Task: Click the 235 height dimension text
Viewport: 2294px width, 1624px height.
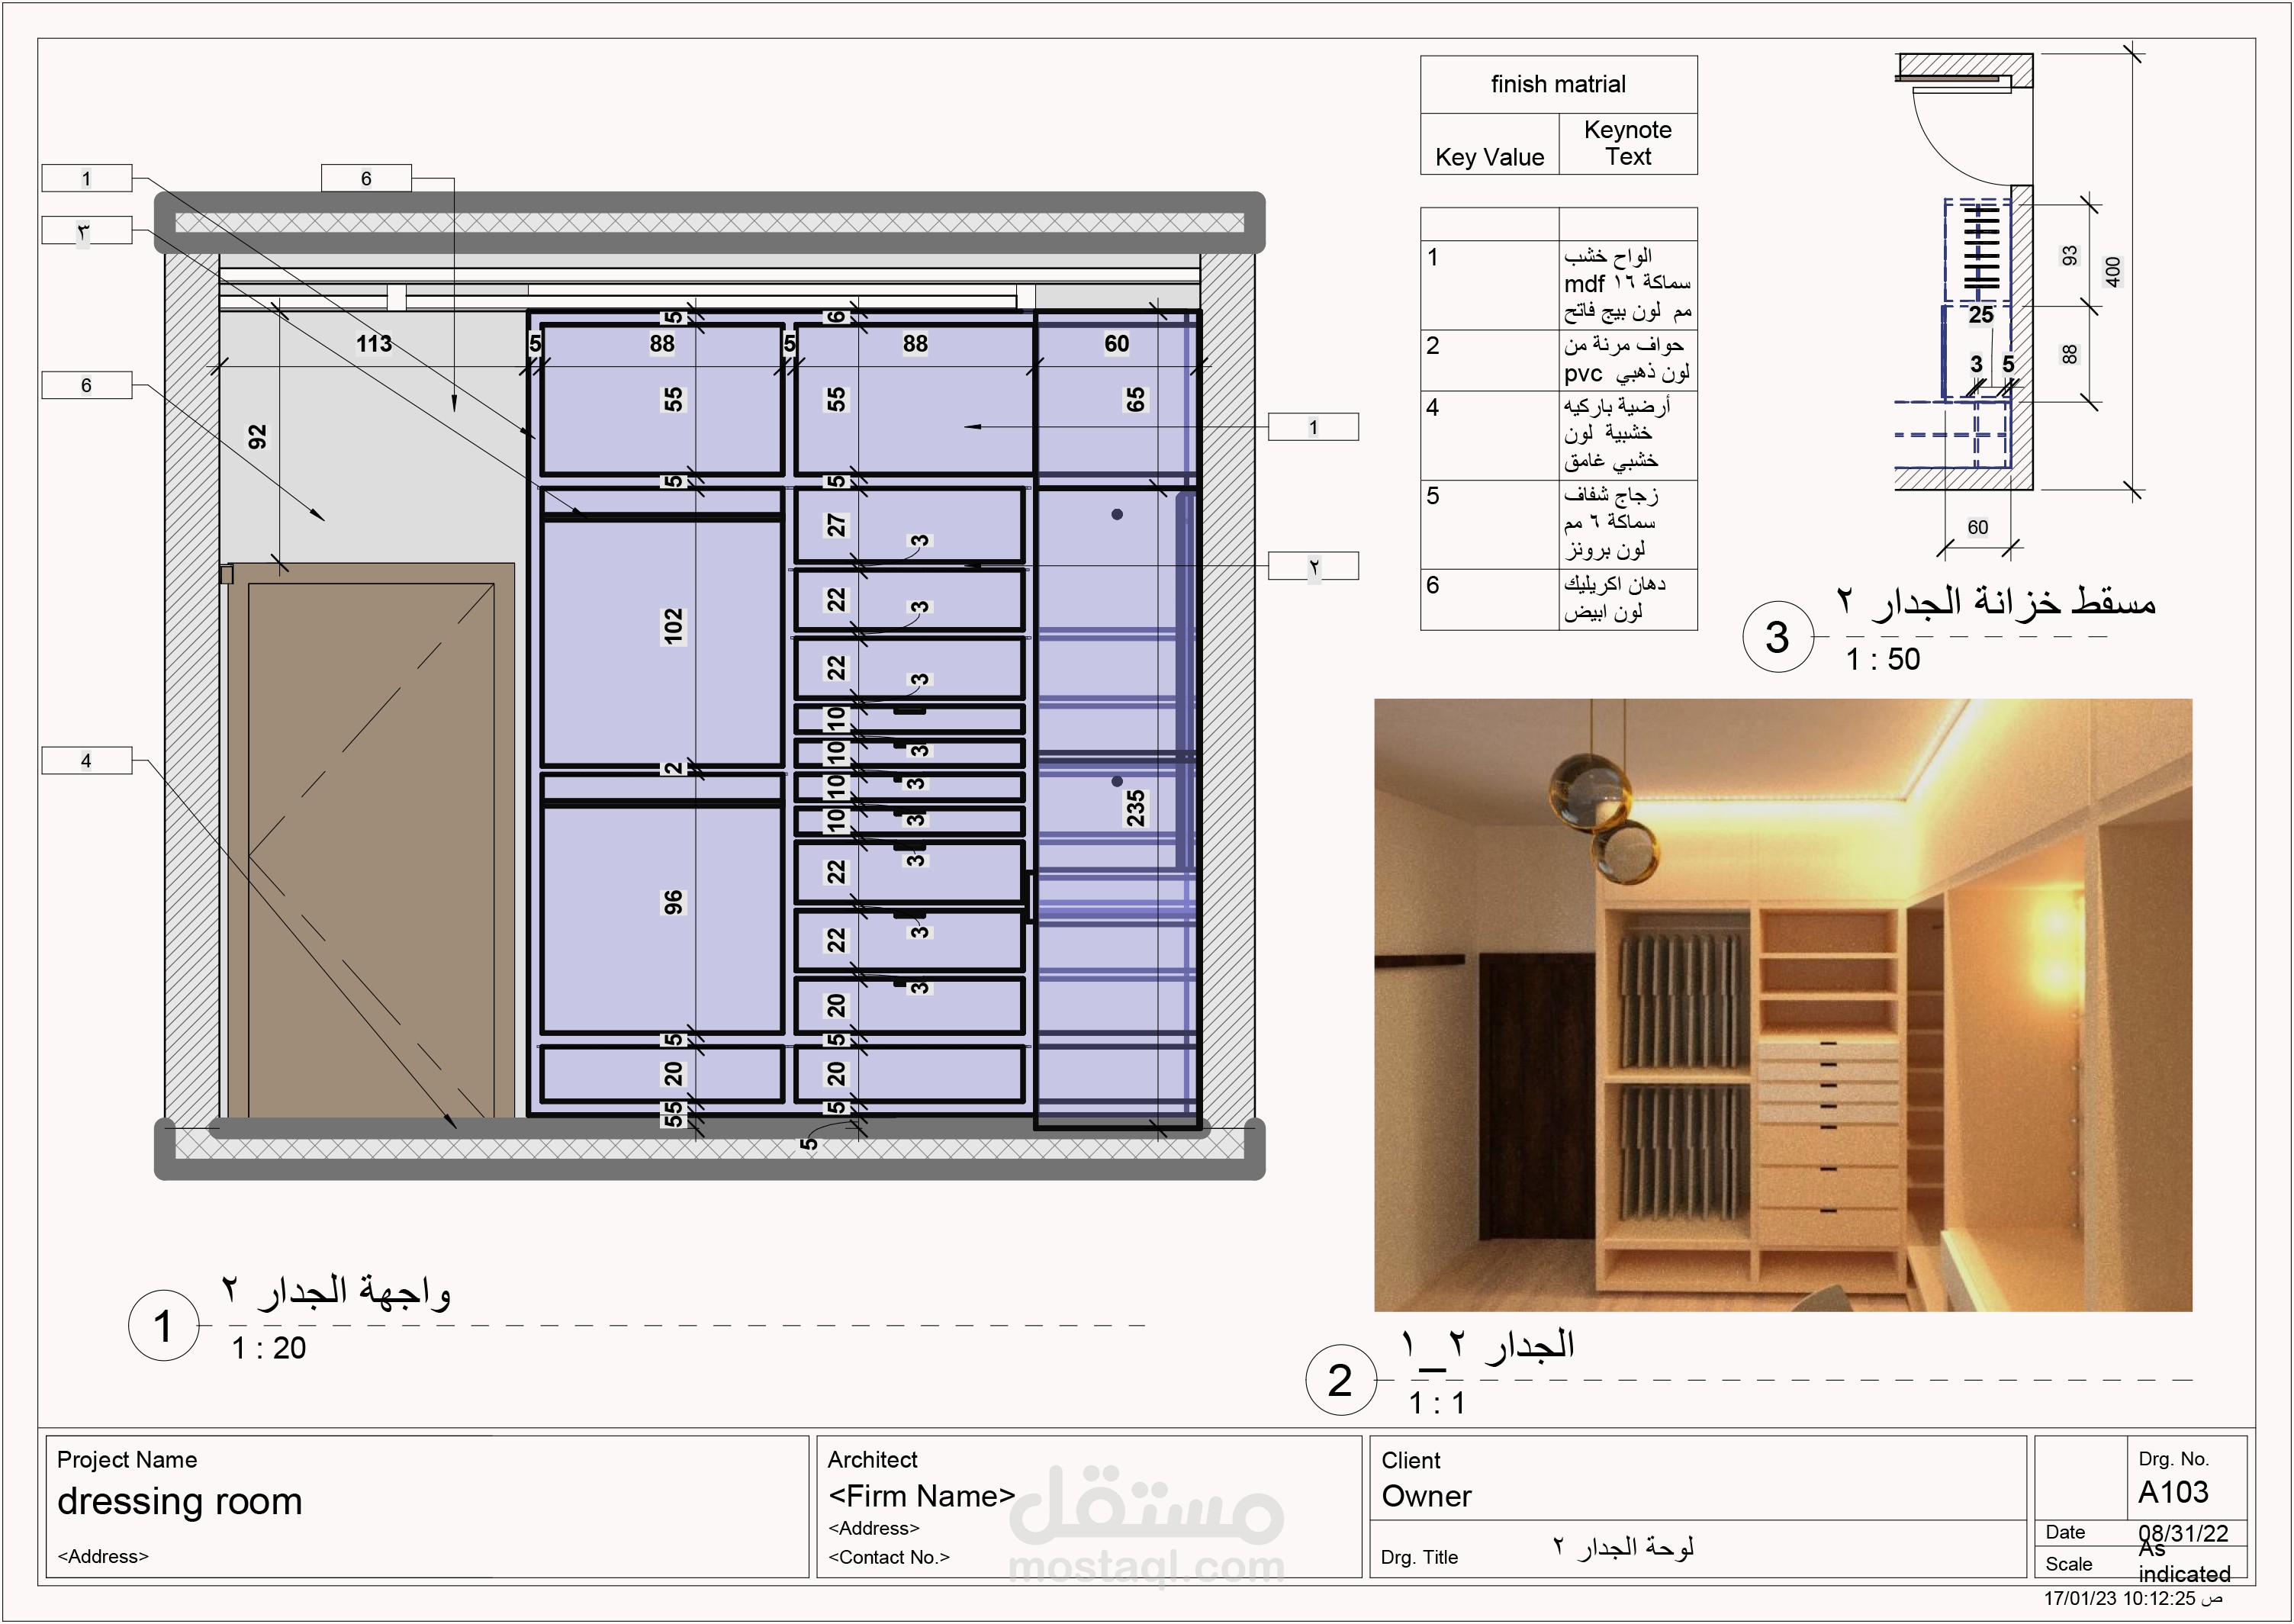Action: pos(1136,808)
